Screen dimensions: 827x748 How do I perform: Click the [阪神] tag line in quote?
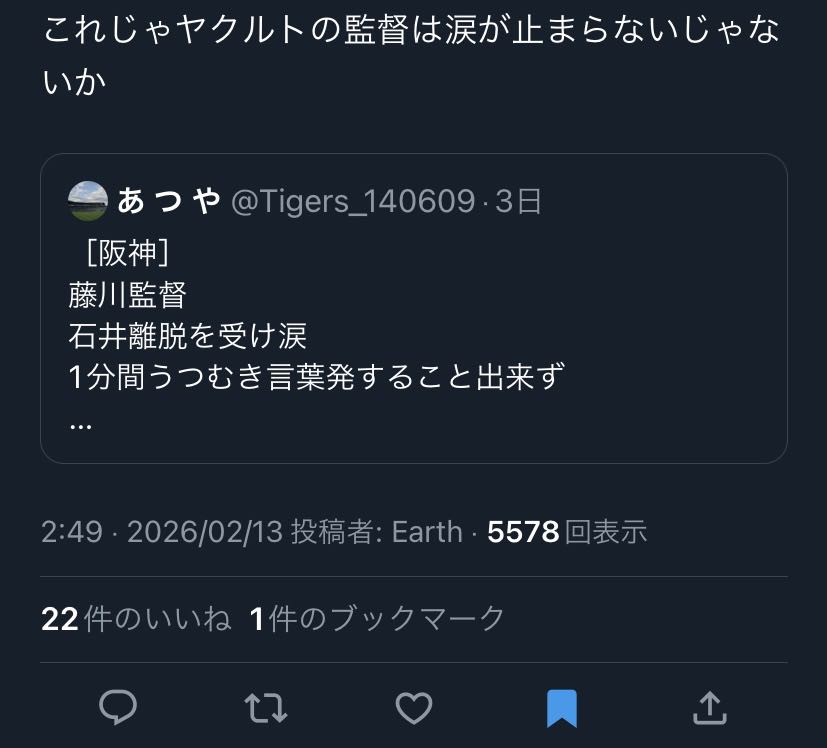pos(121,253)
